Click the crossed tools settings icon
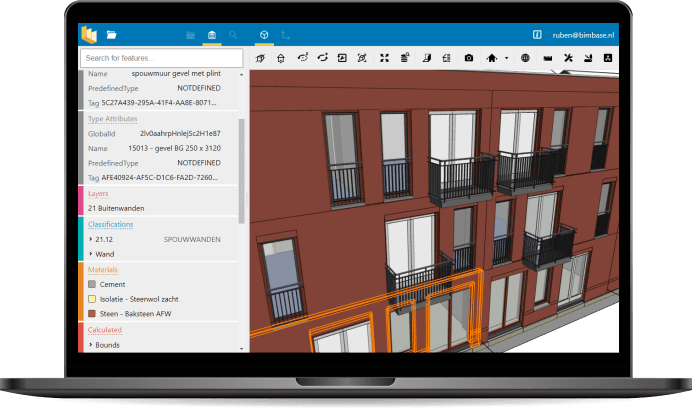The image size is (692, 409). pyautogui.click(x=568, y=59)
